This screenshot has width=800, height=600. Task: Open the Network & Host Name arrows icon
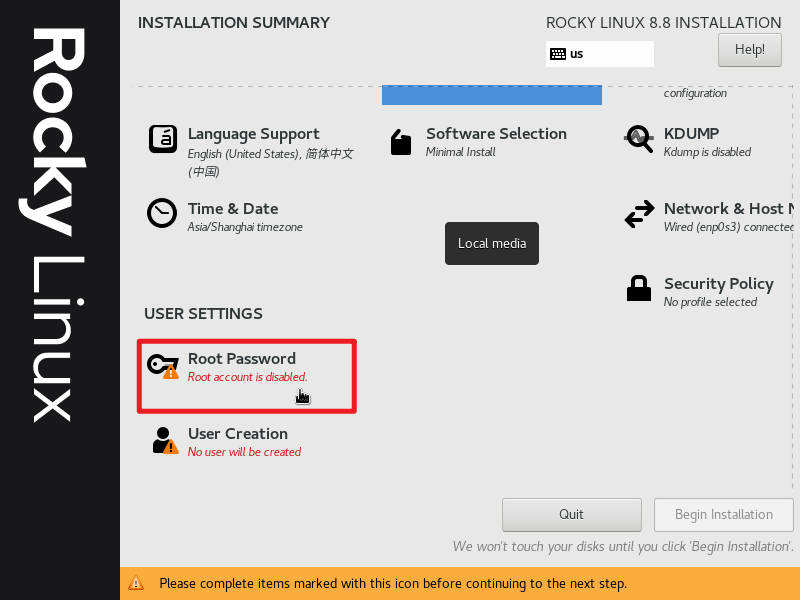click(639, 215)
